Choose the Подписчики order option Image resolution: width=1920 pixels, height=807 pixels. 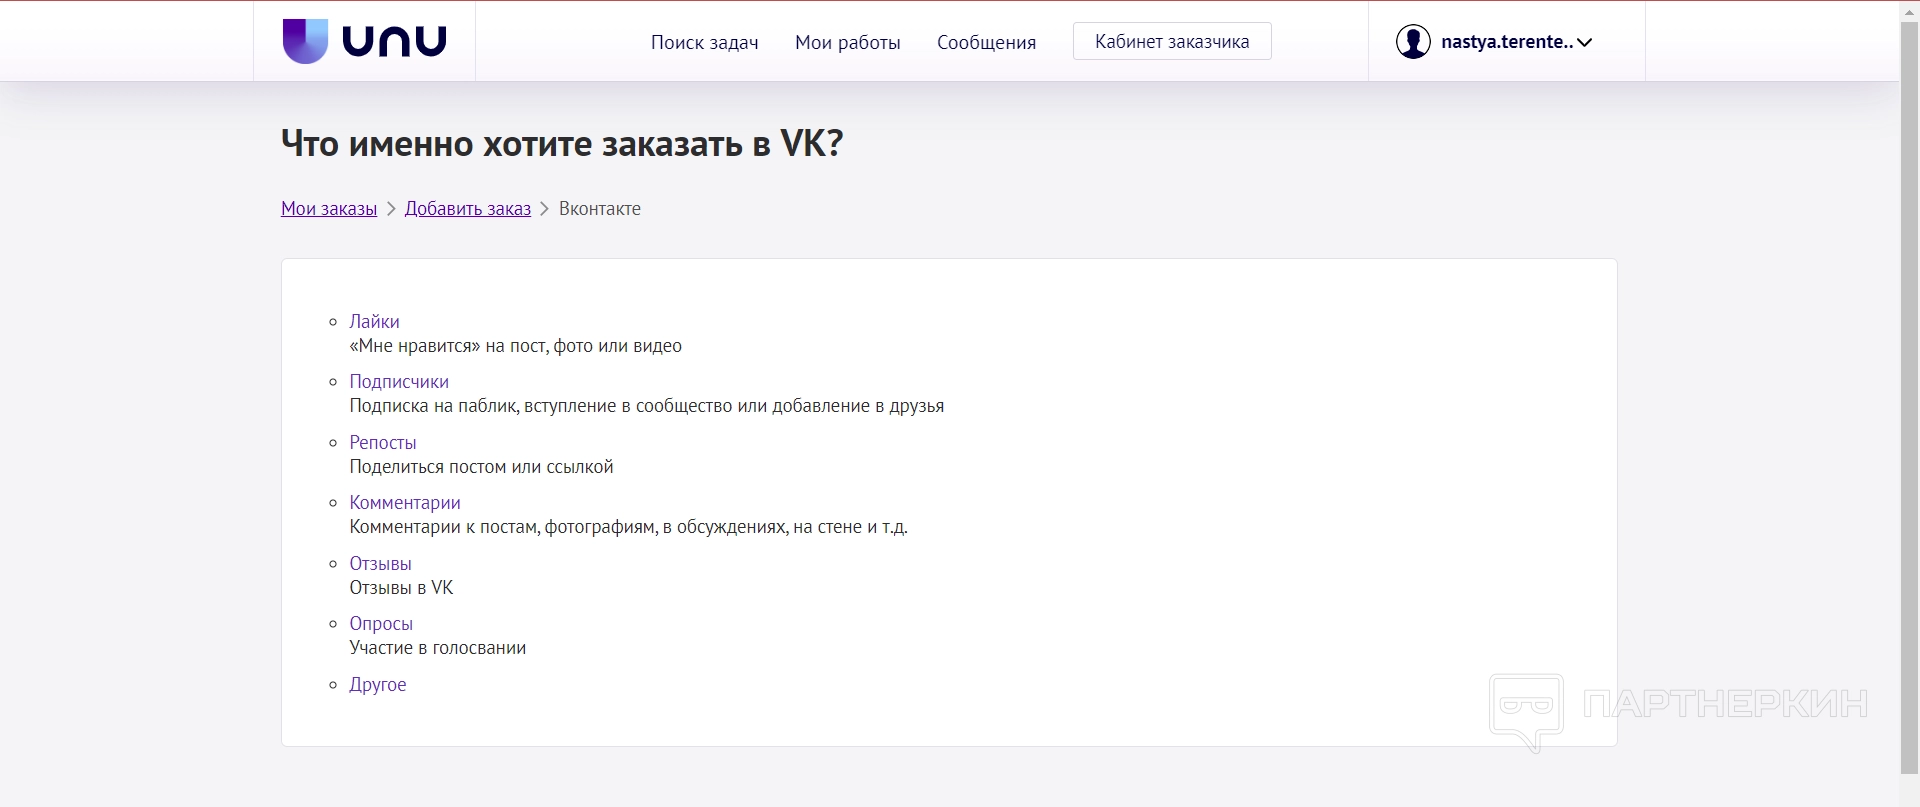pos(399,381)
